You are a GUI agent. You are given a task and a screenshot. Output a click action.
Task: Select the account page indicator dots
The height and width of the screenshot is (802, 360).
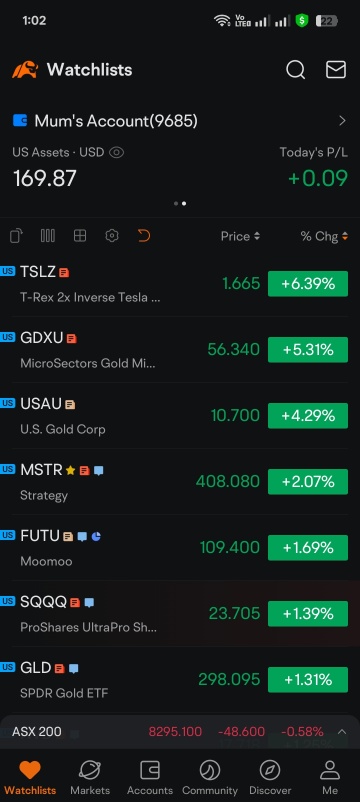tap(180, 204)
